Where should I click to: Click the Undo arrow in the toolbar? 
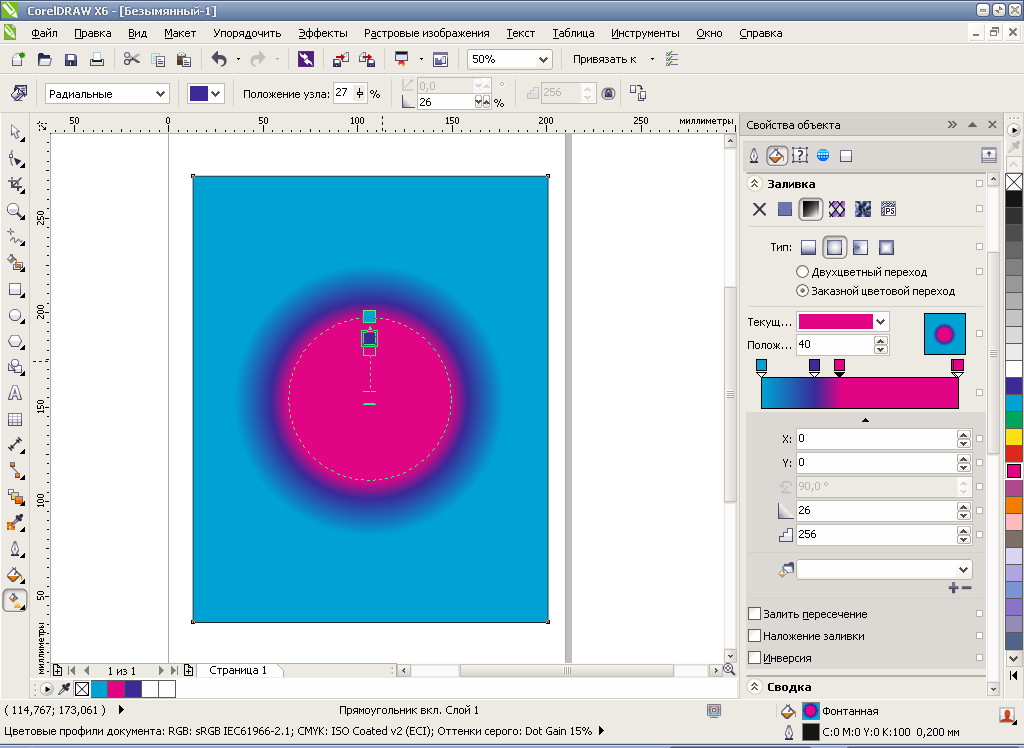click(219, 59)
